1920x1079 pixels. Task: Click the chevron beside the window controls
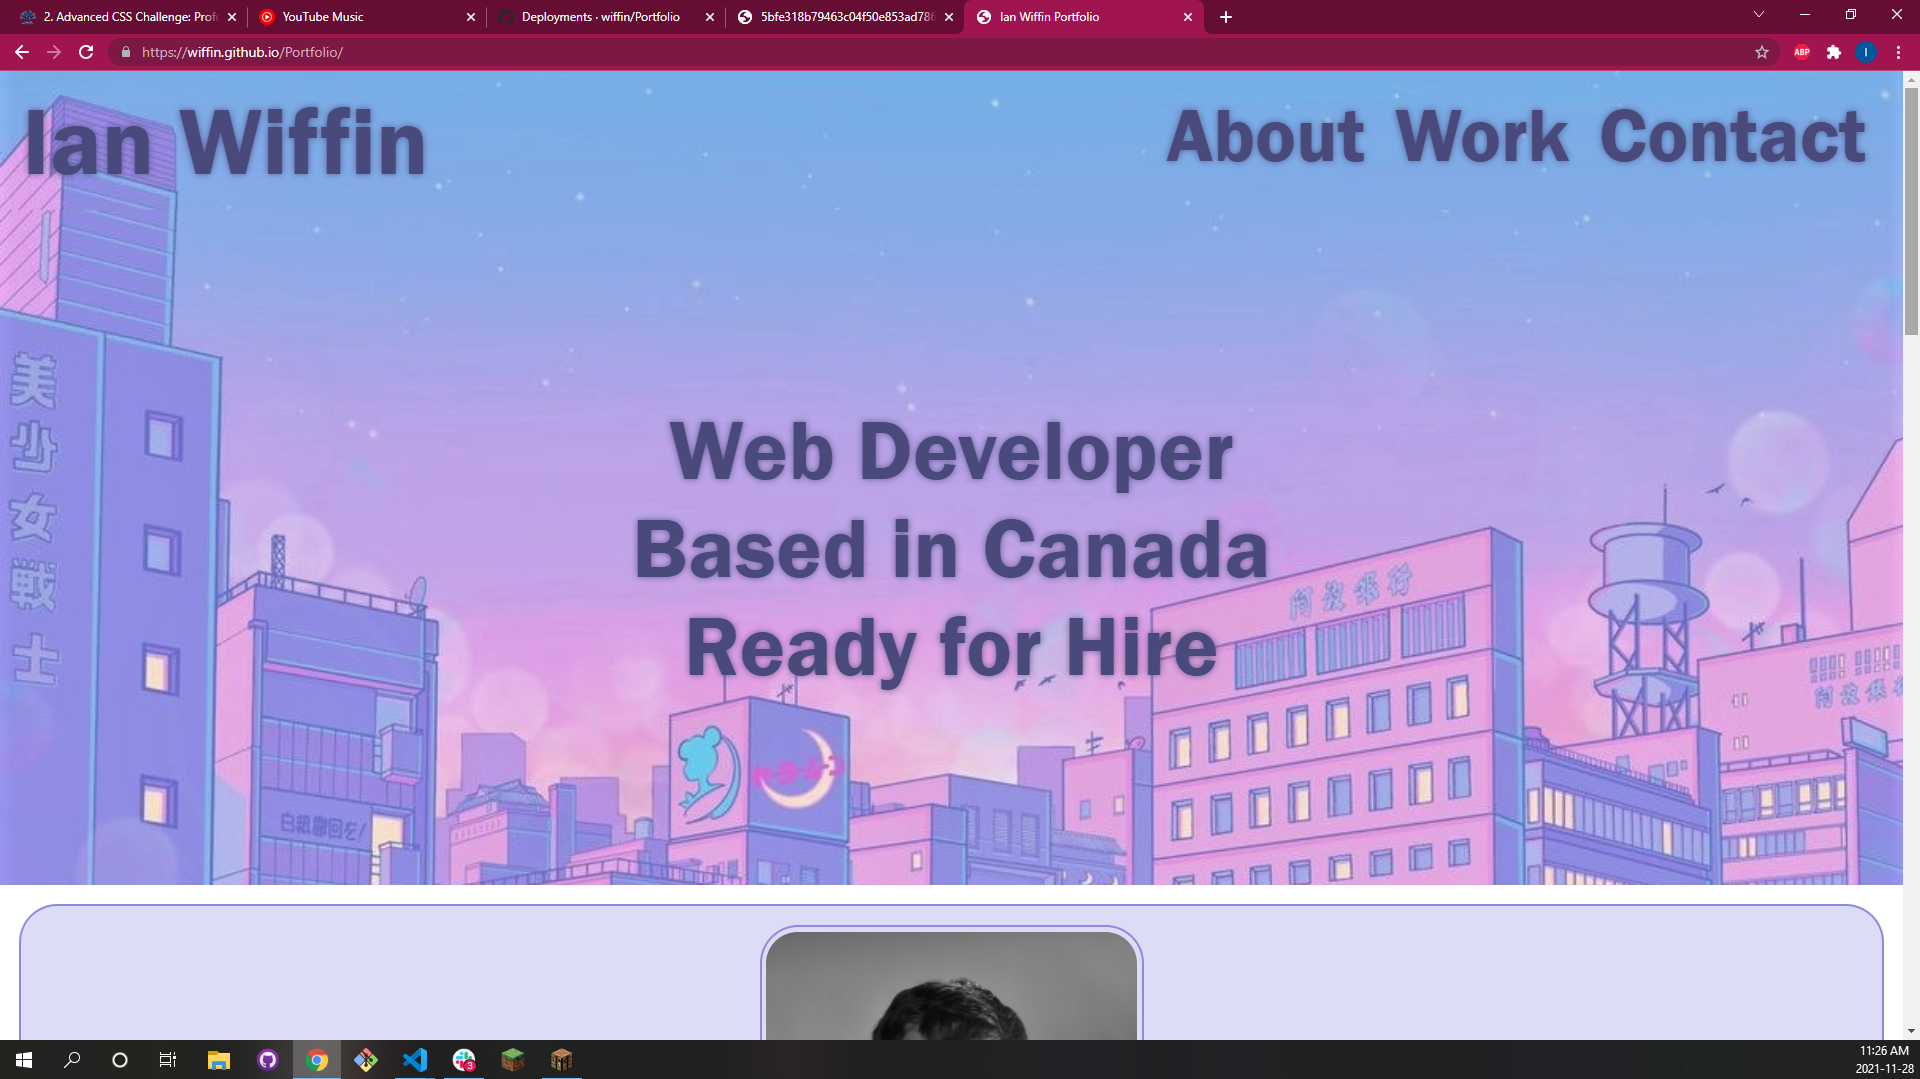[1758, 14]
